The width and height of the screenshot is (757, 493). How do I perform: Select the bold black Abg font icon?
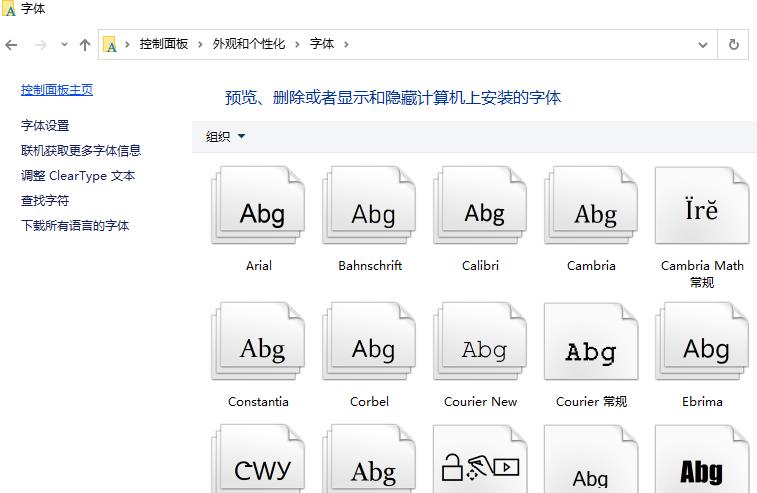702,459
